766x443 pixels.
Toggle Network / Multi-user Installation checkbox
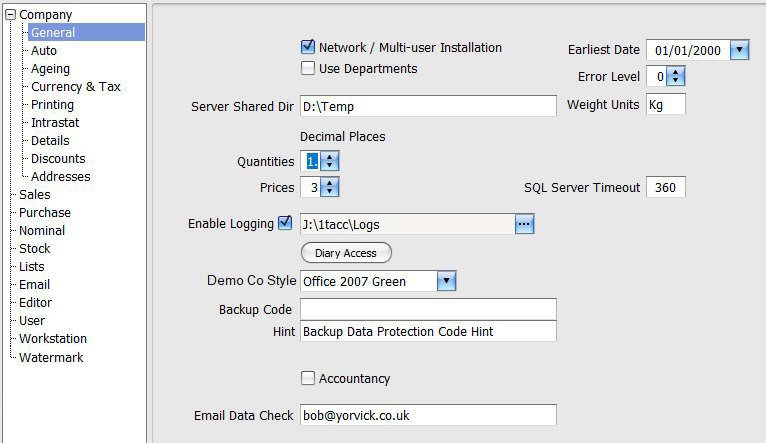click(x=308, y=47)
